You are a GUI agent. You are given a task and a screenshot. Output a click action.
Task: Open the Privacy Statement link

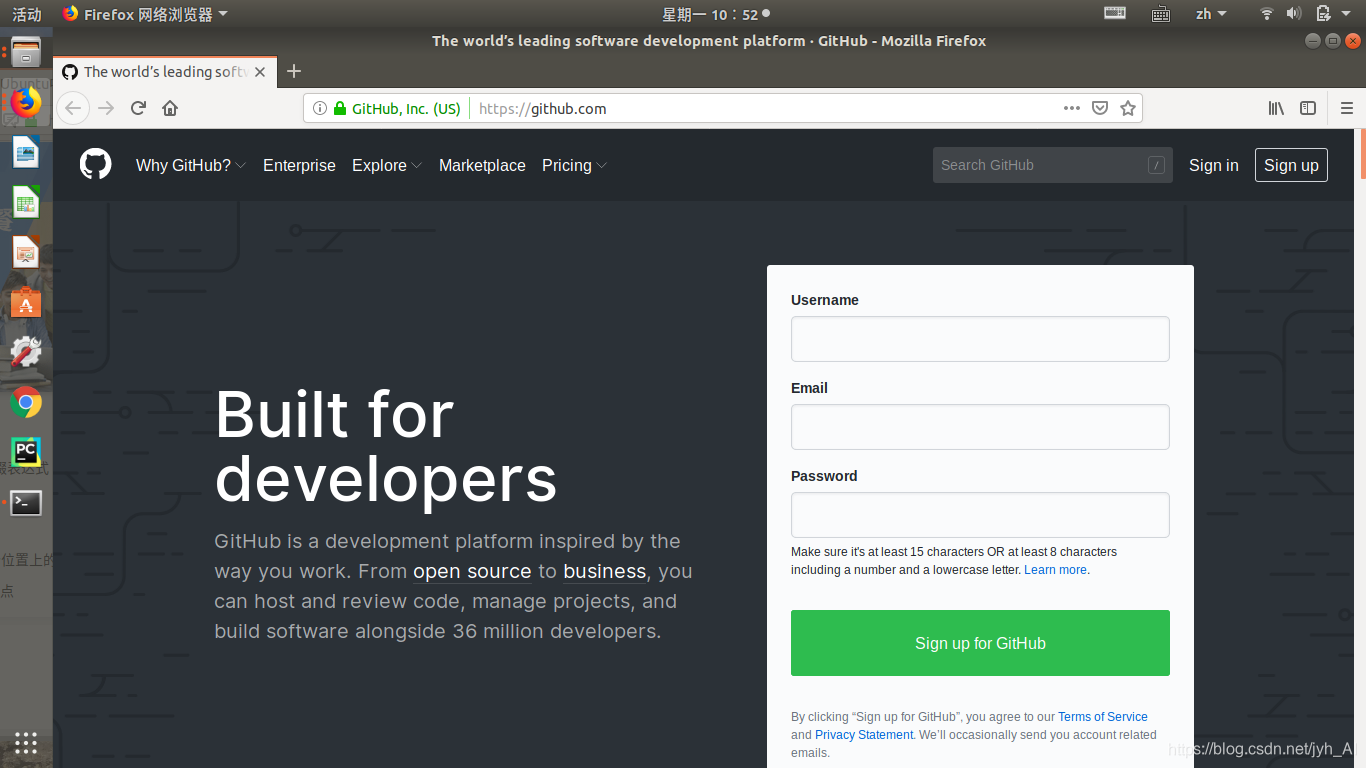(x=864, y=735)
